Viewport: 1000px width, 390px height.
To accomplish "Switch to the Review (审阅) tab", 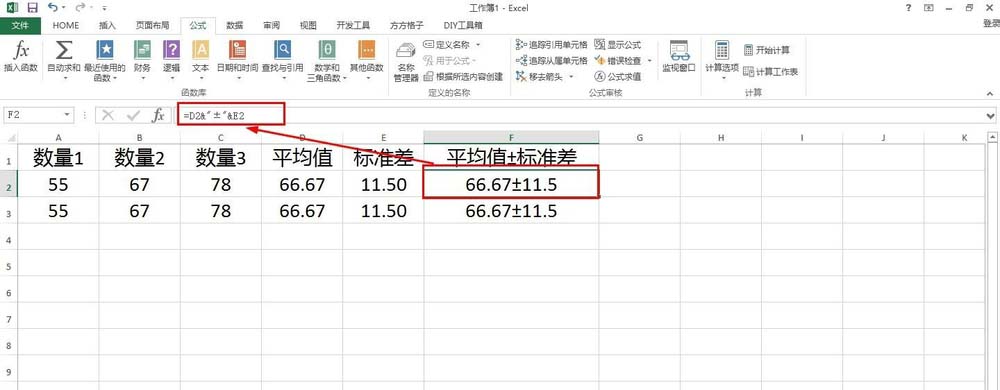I will [272, 25].
